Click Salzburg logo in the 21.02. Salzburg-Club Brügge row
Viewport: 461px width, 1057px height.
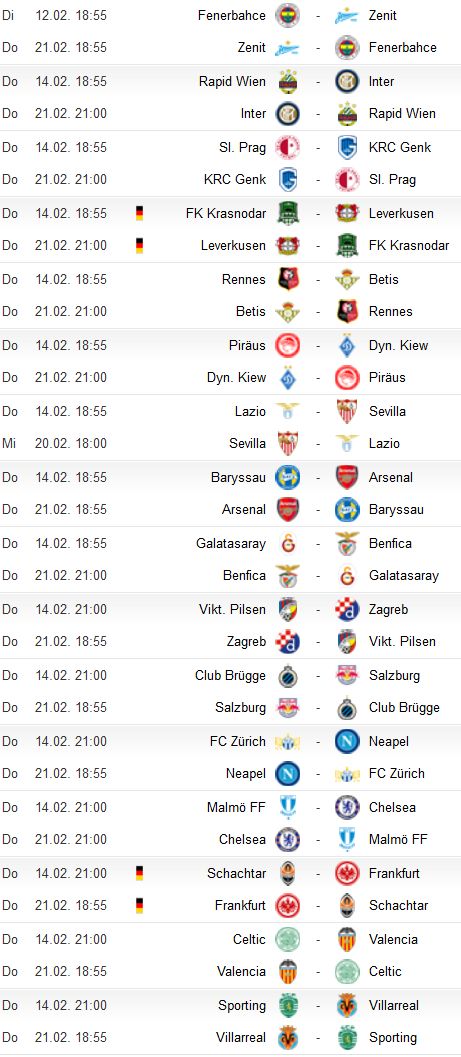click(x=288, y=707)
